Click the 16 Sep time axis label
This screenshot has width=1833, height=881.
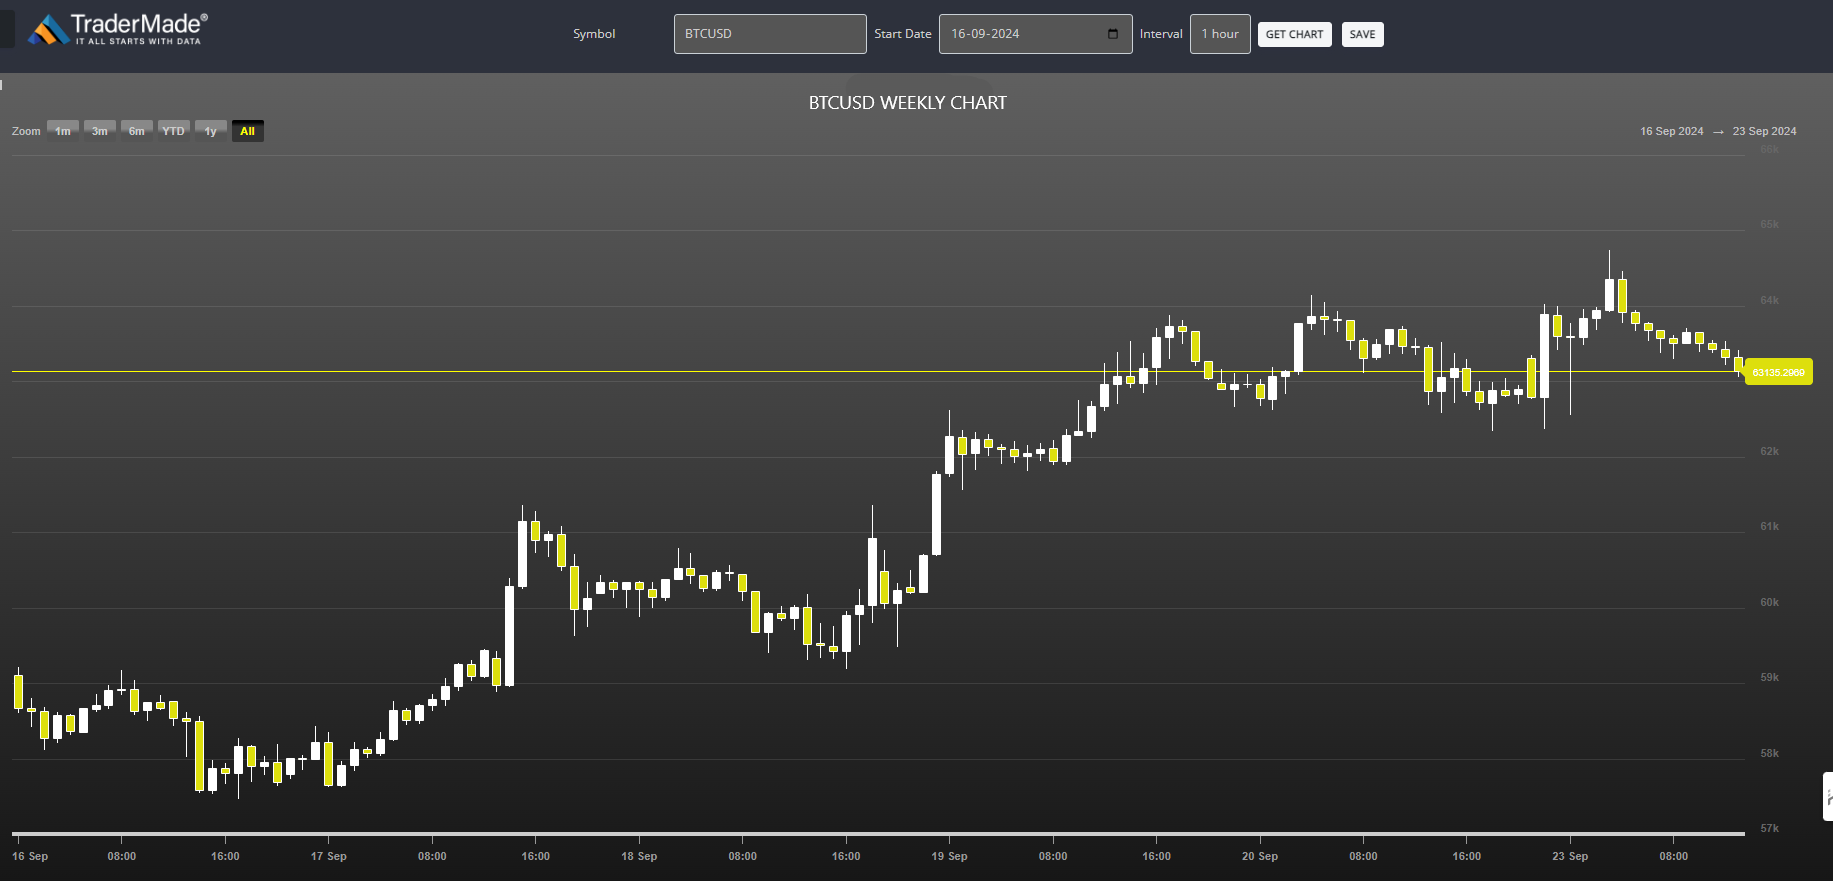click(x=30, y=856)
